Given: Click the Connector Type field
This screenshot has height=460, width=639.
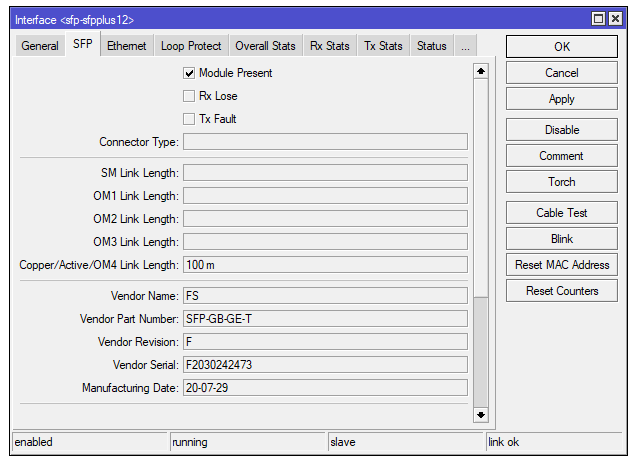Looking at the screenshot, I should click(x=325, y=142).
